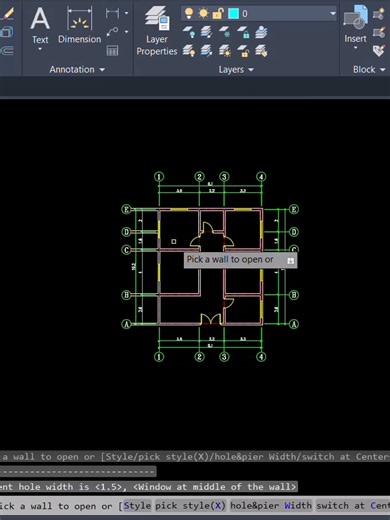
Task: Click Turn All Layers On icon
Action: pyautogui.click(x=189, y=51)
